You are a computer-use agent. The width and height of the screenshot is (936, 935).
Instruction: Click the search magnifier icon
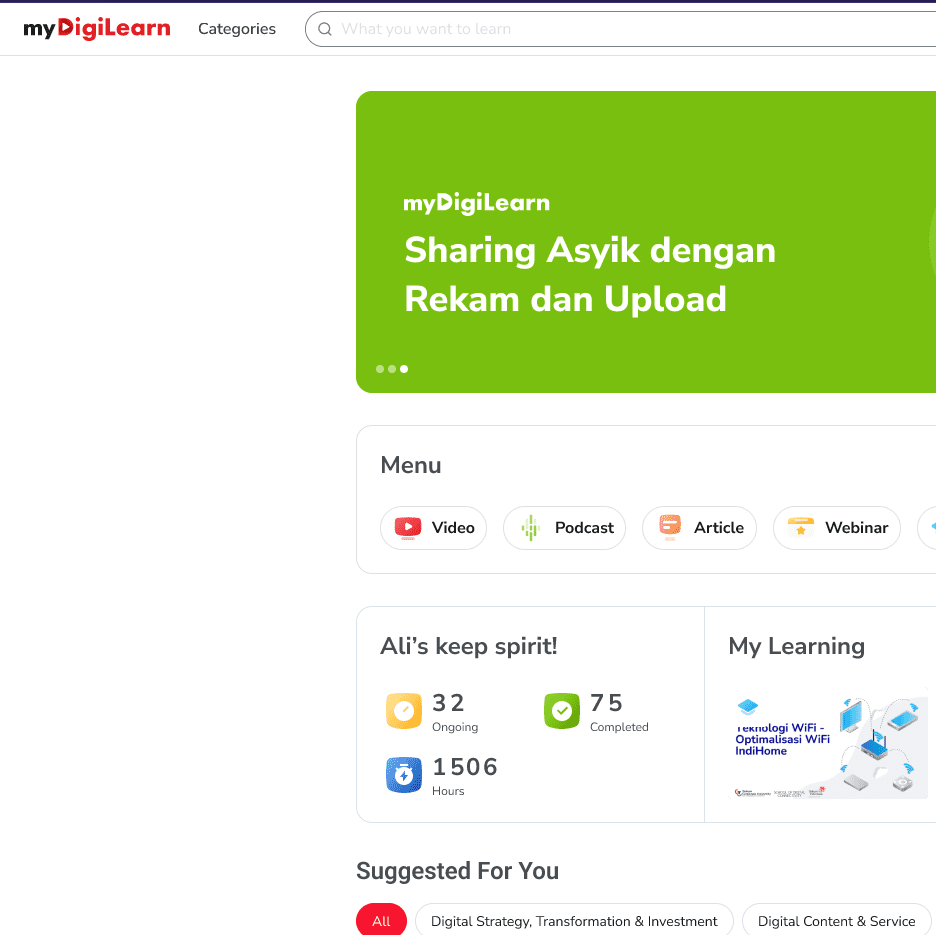pos(325,29)
